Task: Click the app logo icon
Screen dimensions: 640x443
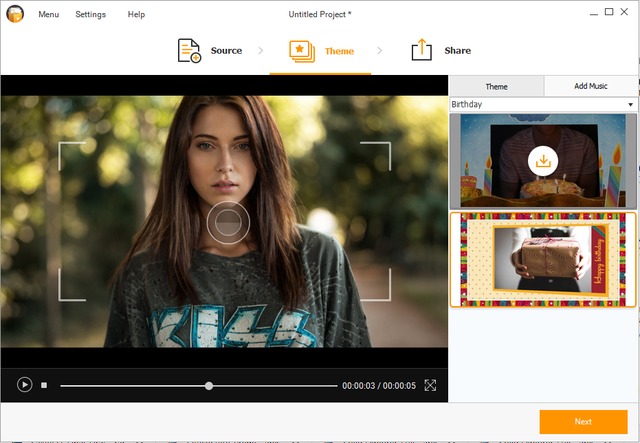Action: click(x=13, y=14)
